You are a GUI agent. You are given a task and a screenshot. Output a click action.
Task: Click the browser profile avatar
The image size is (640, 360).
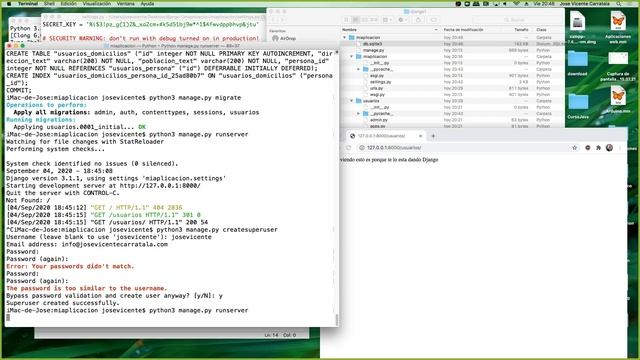(609, 148)
